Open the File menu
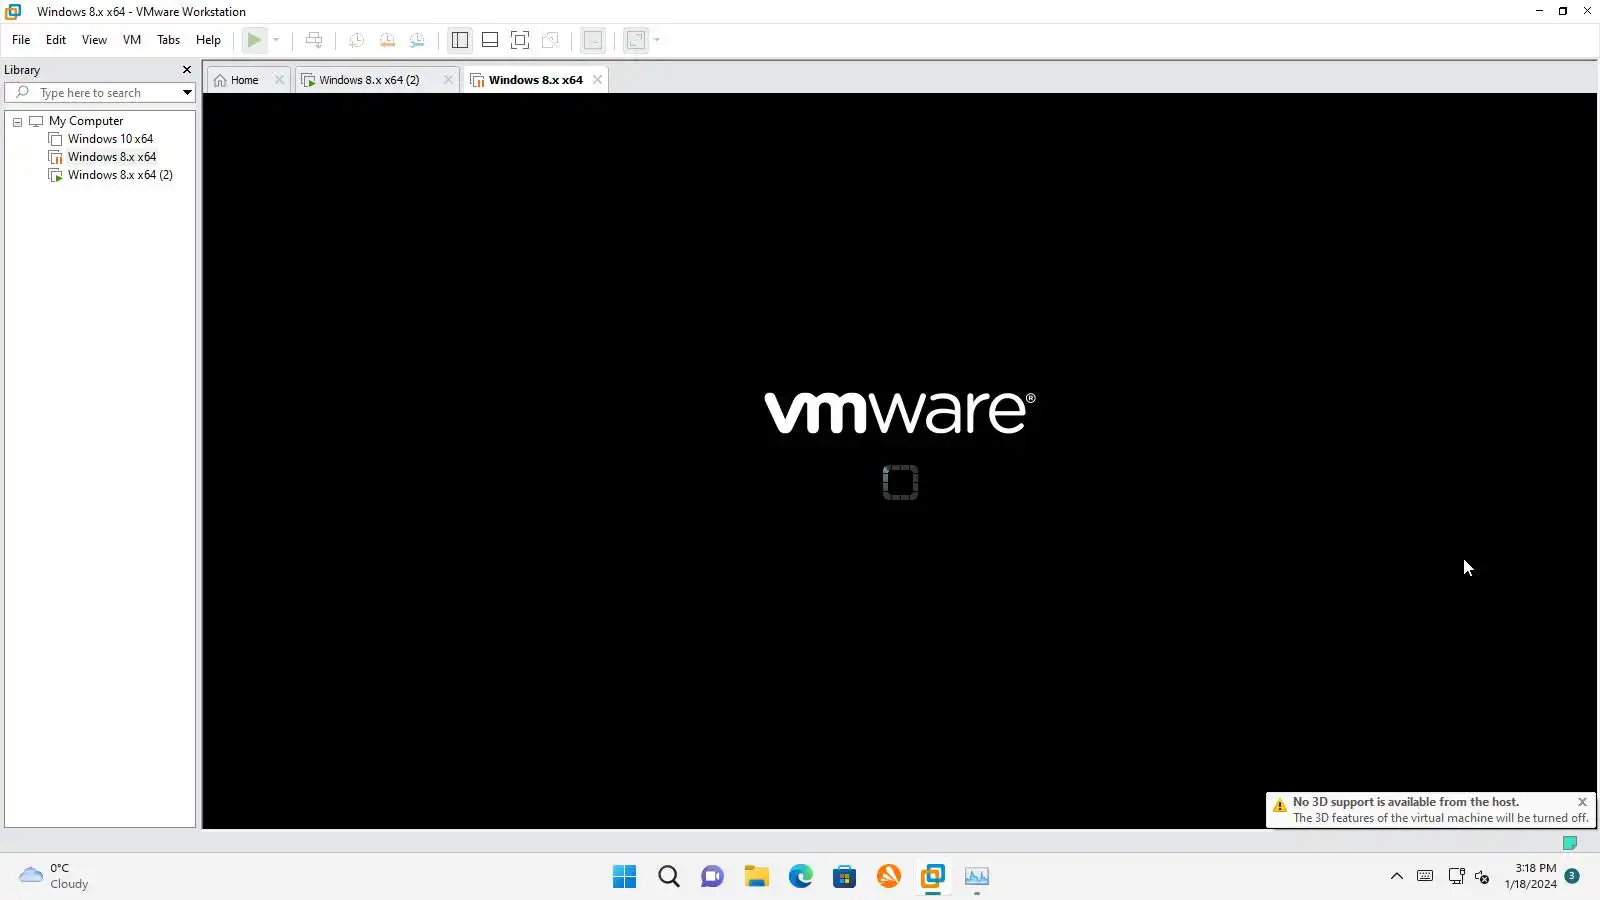Screen dimensions: 1600x900 (21, 40)
